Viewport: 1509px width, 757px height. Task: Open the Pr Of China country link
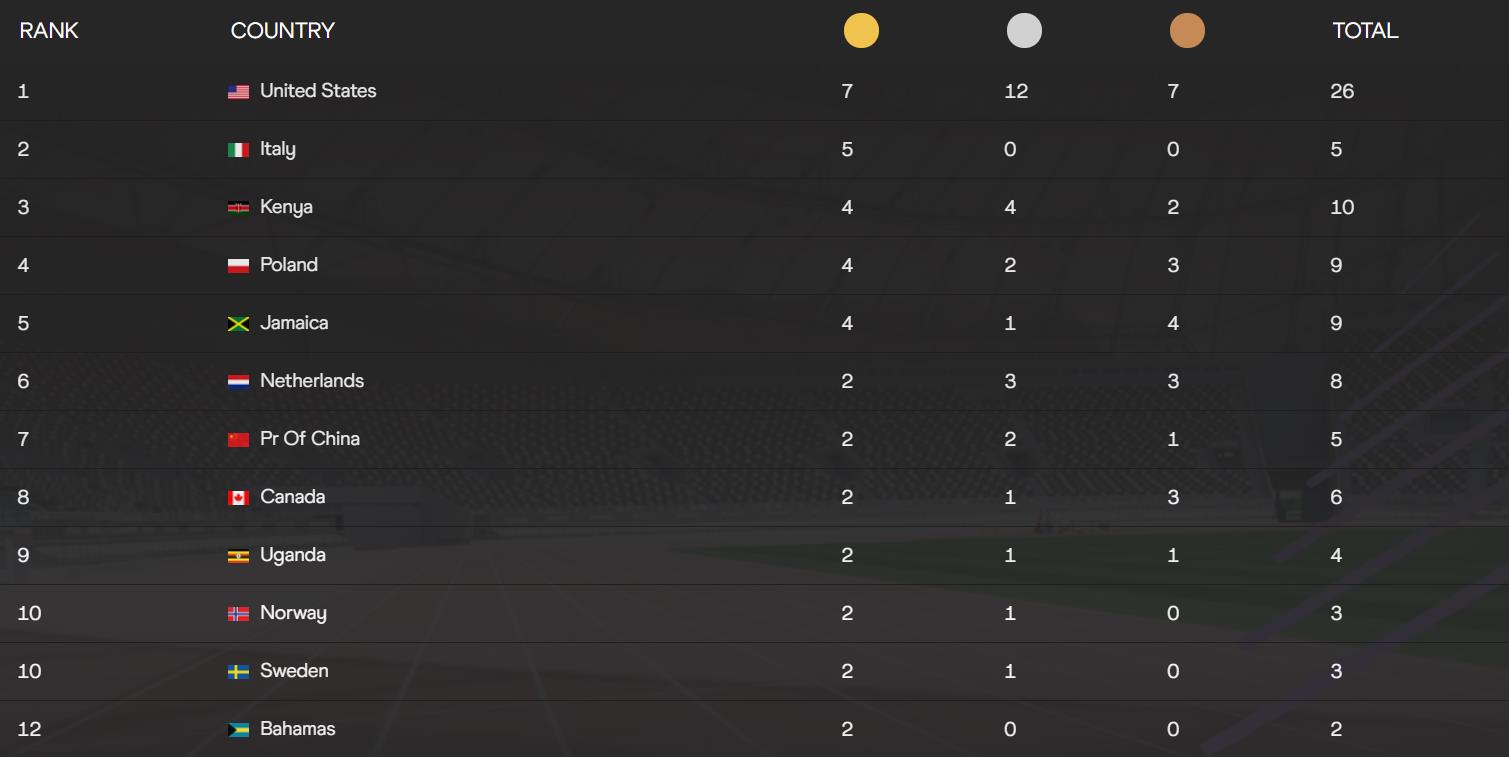(310, 439)
